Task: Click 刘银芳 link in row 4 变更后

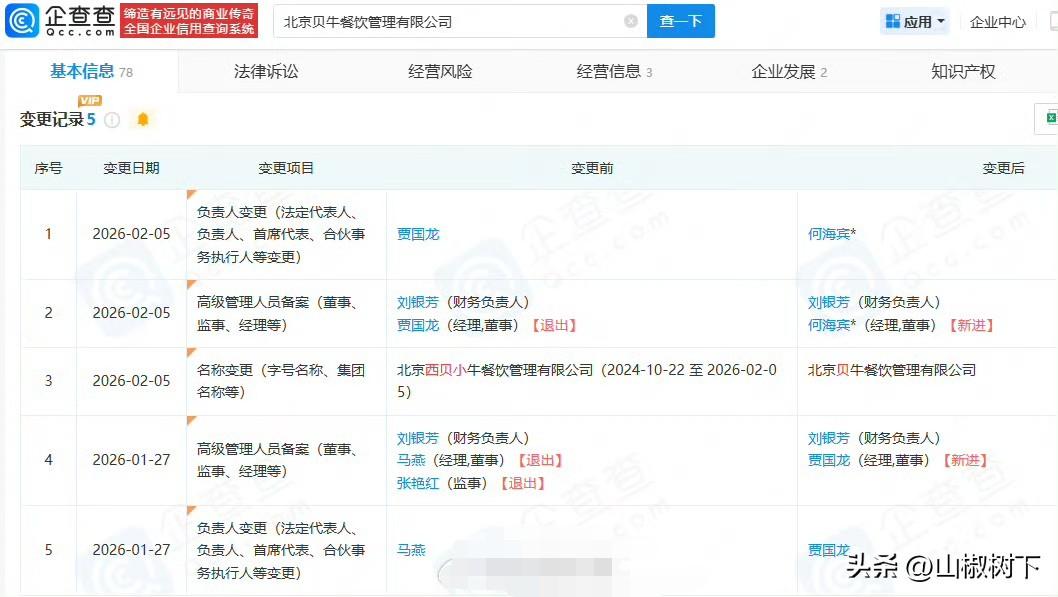Action: (x=829, y=438)
